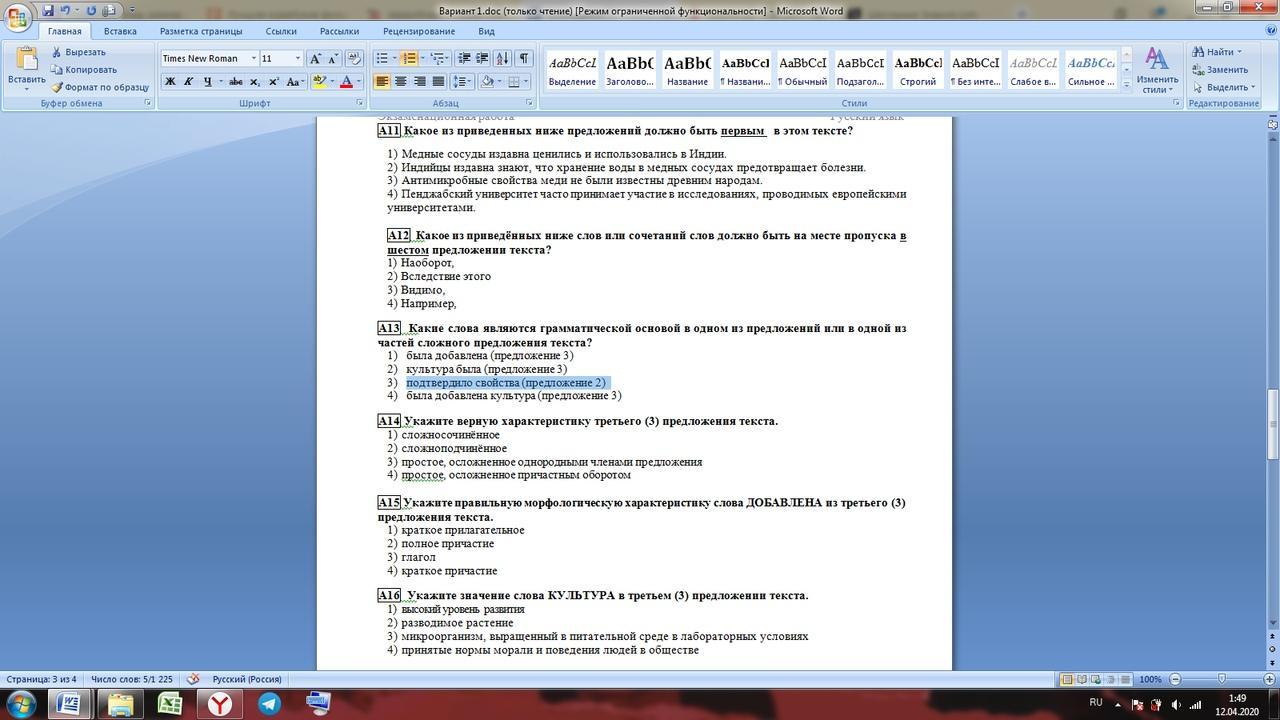Open Excel from the taskbar

170,704
